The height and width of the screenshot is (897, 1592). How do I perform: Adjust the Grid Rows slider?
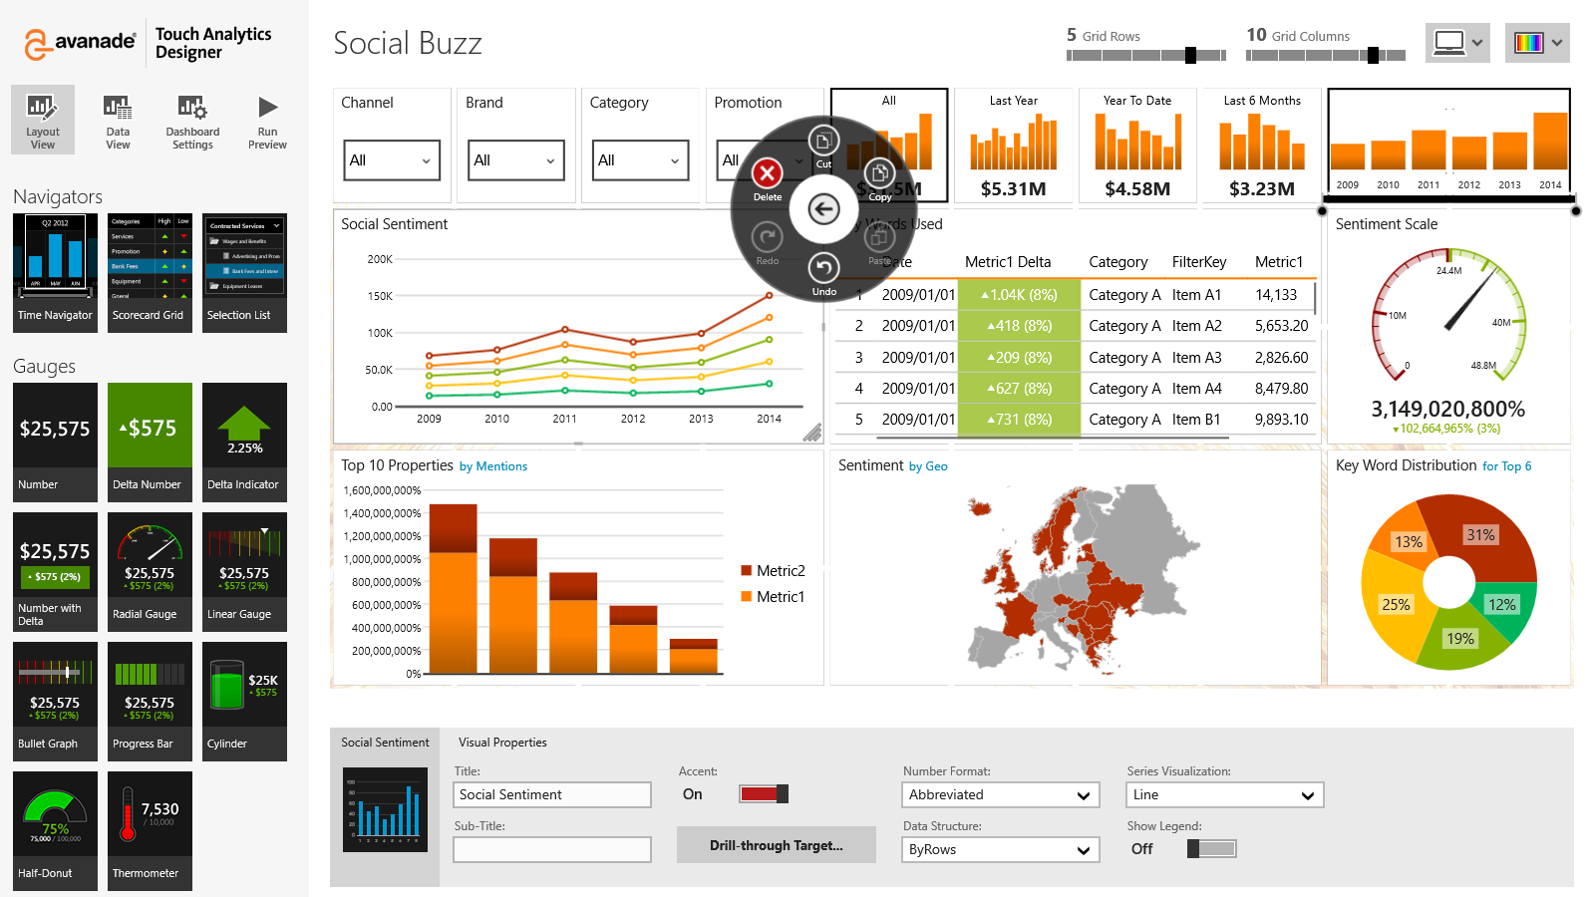pyautogui.click(x=1190, y=56)
